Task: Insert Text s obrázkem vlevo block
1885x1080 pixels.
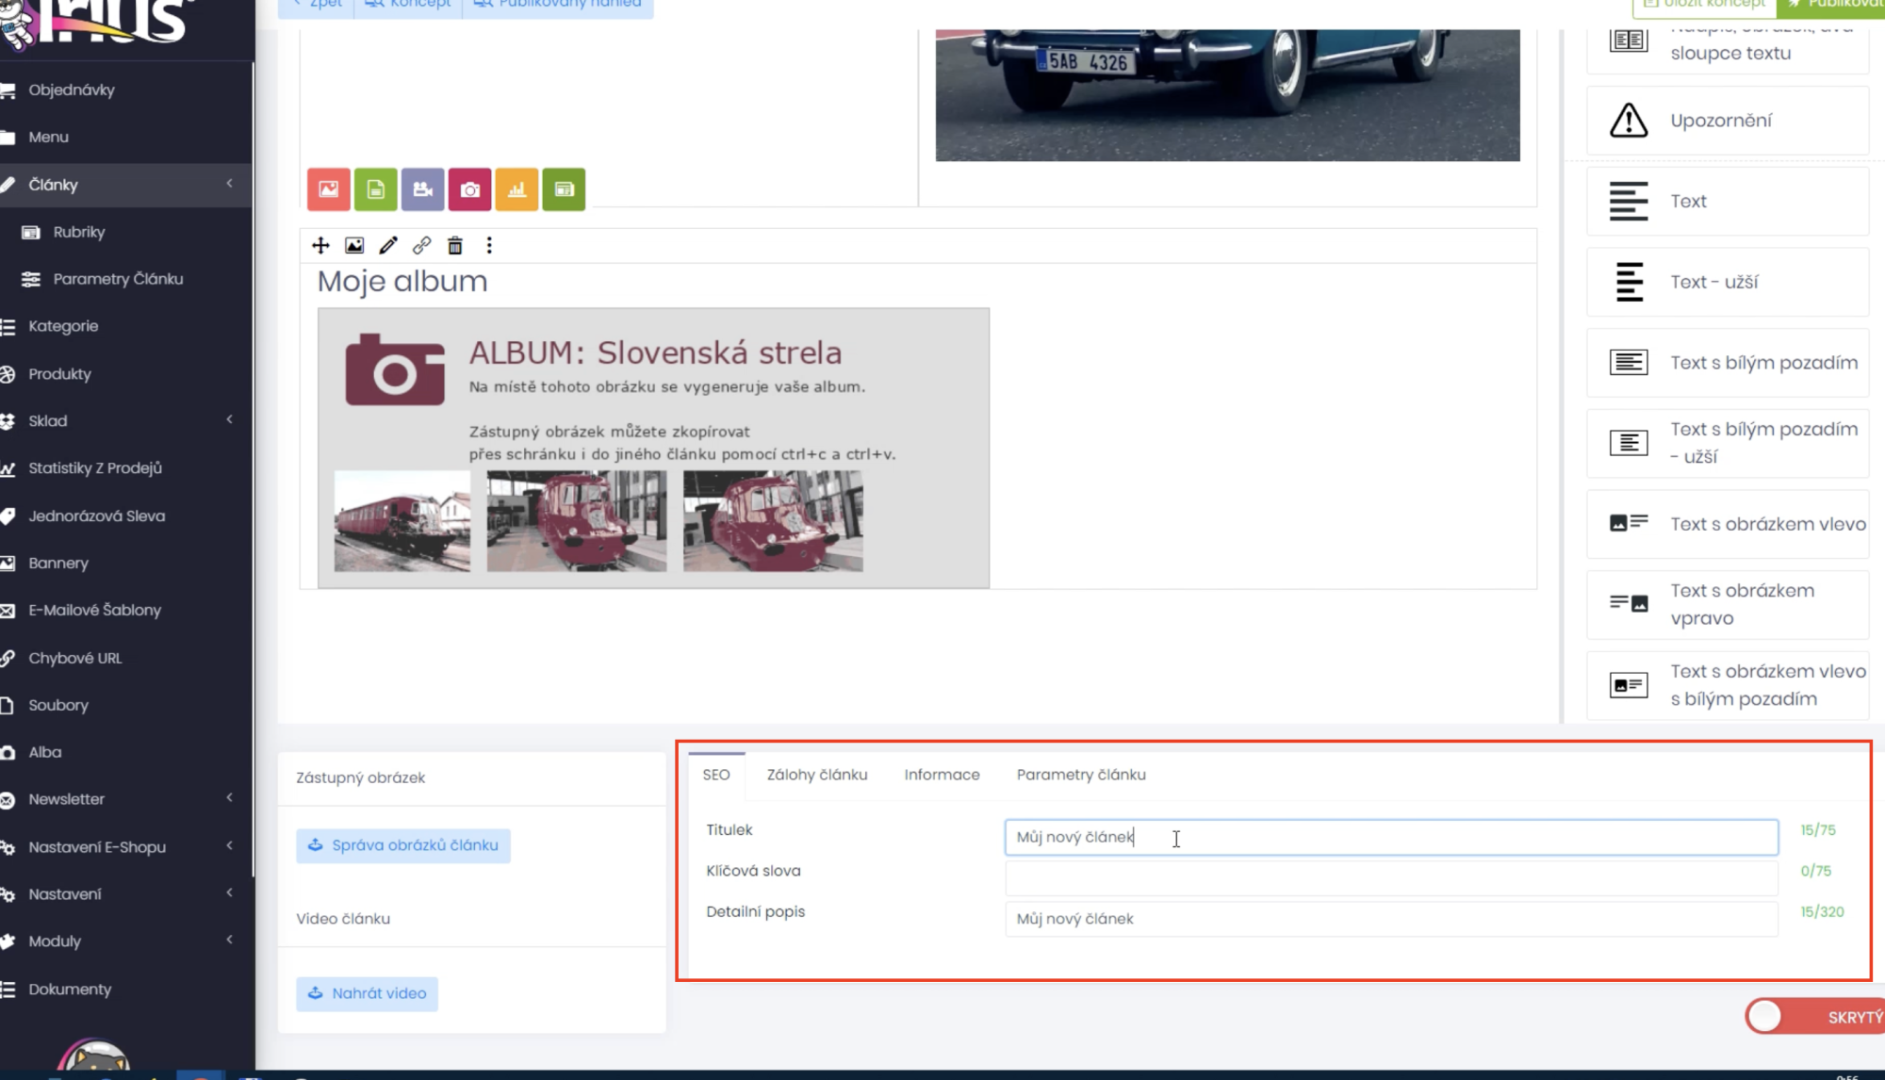Action: click(x=1727, y=524)
